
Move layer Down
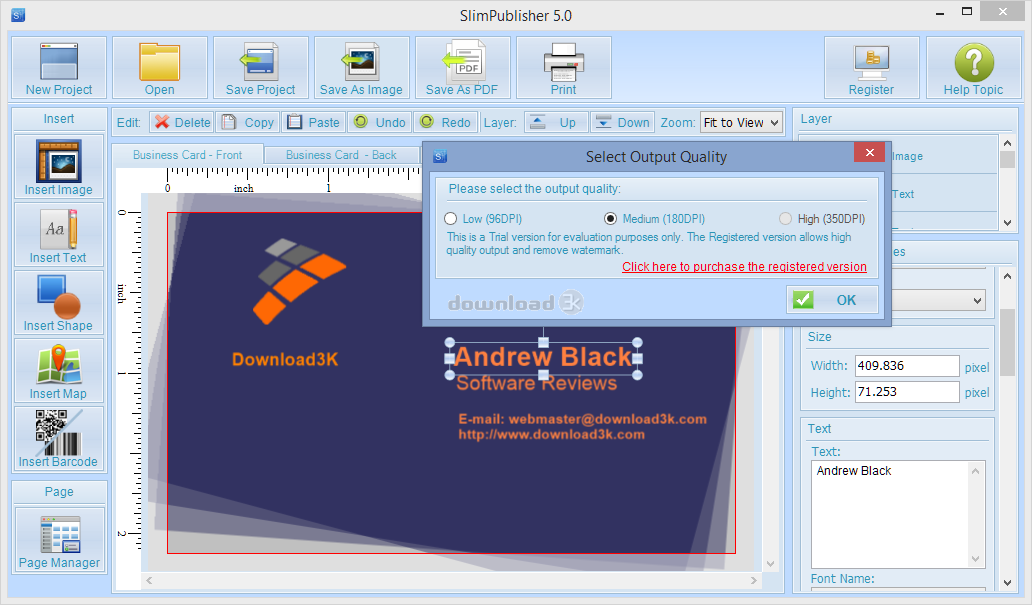point(622,122)
